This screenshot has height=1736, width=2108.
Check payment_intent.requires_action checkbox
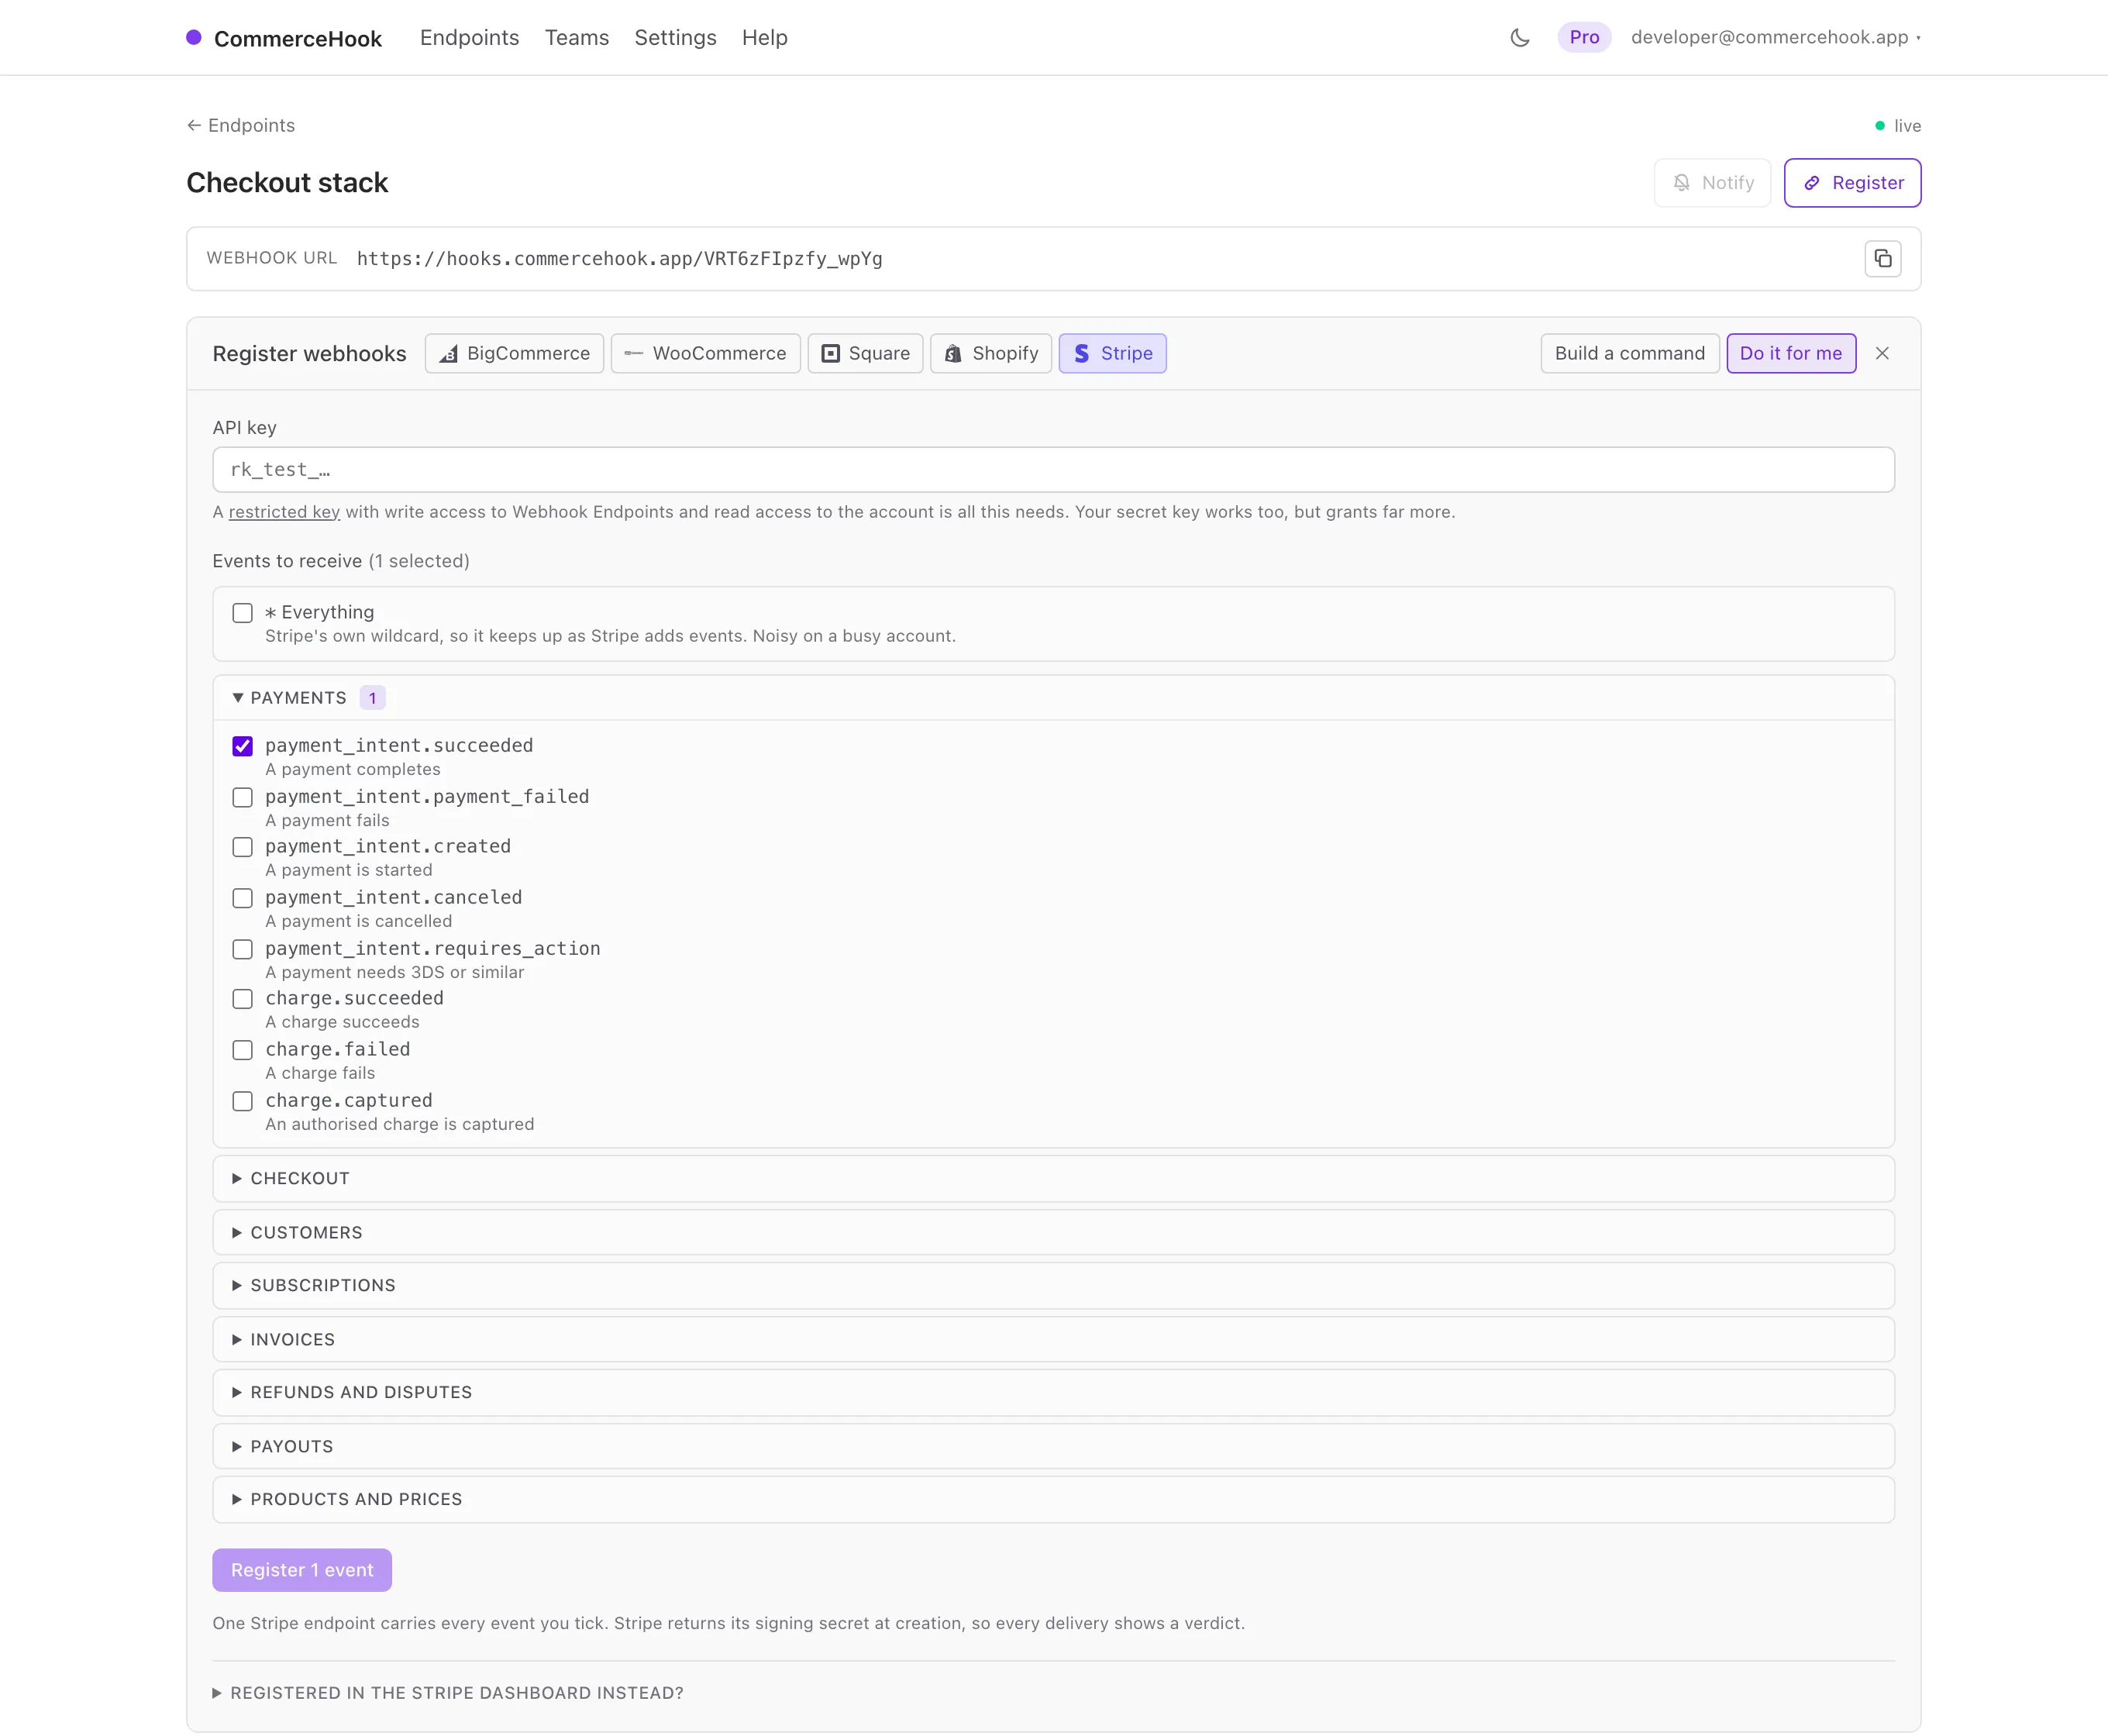coord(242,949)
